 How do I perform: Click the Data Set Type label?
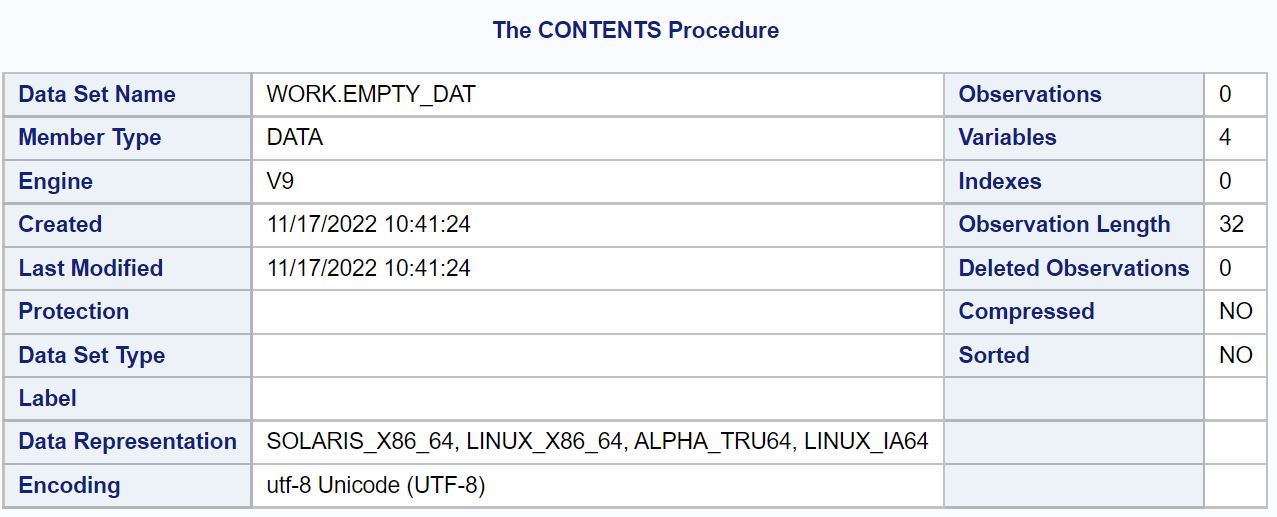92,355
